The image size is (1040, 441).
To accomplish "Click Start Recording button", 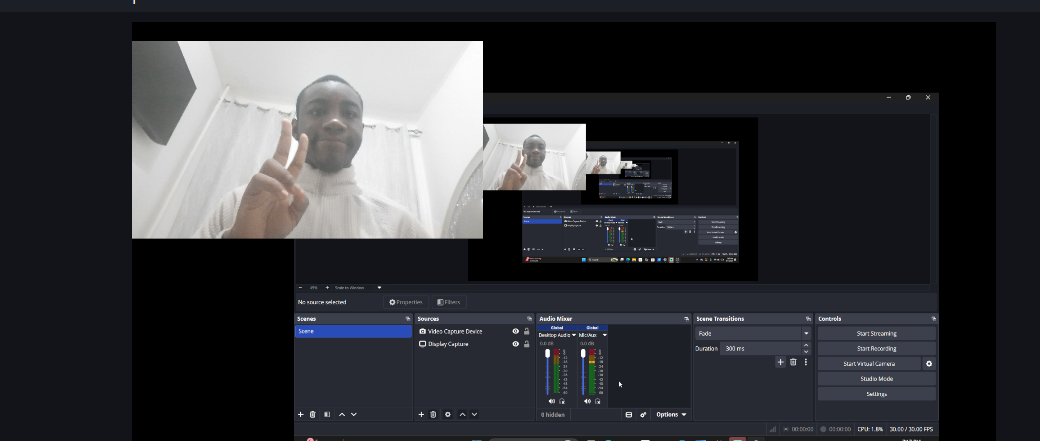I will [x=876, y=349].
